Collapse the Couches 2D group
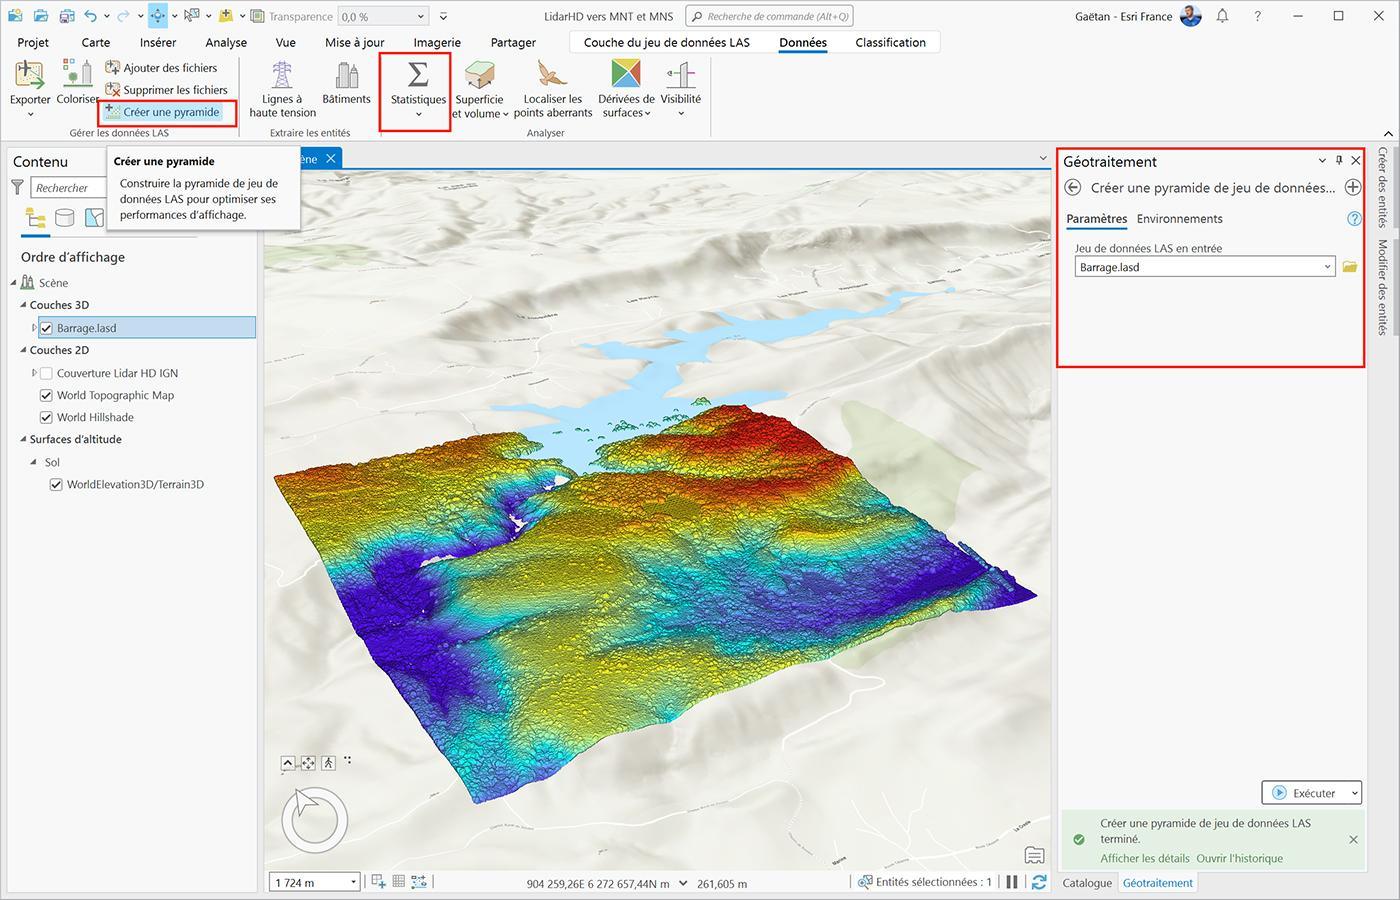 point(24,350)
